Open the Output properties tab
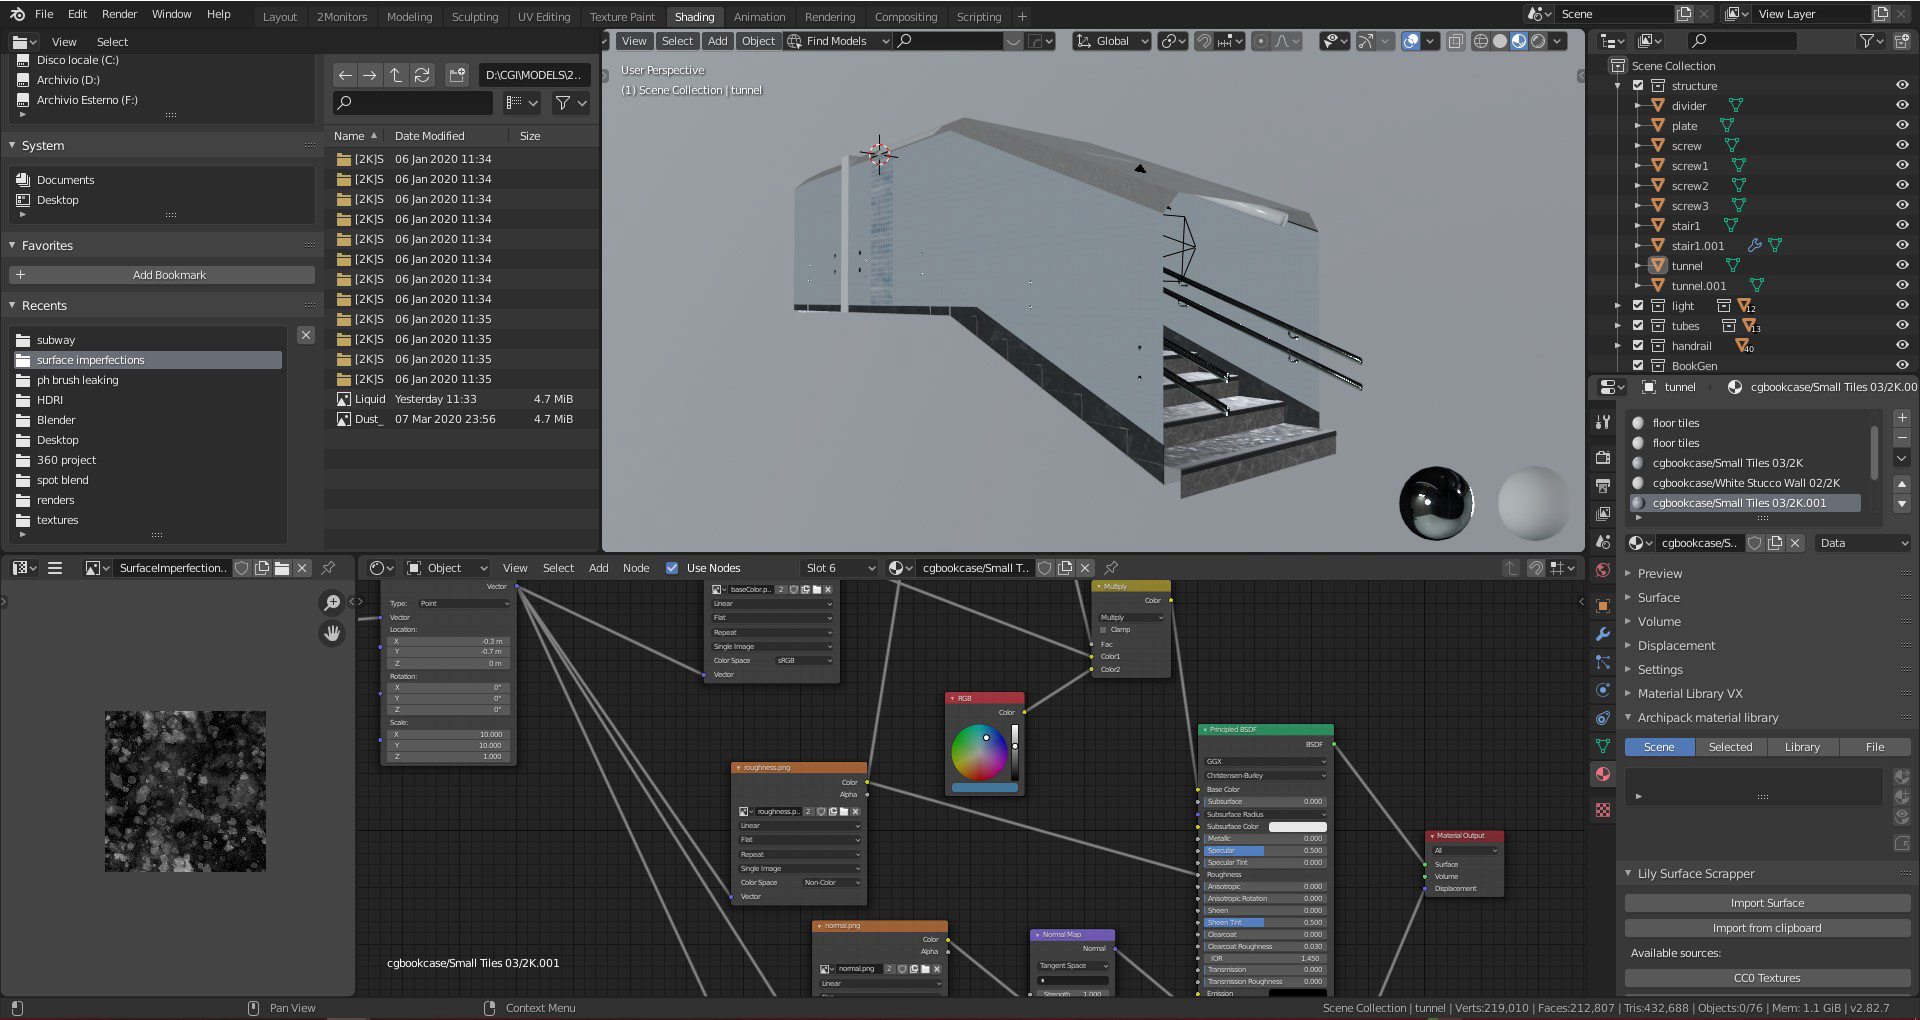1920x1020 pixels. 1603,485
